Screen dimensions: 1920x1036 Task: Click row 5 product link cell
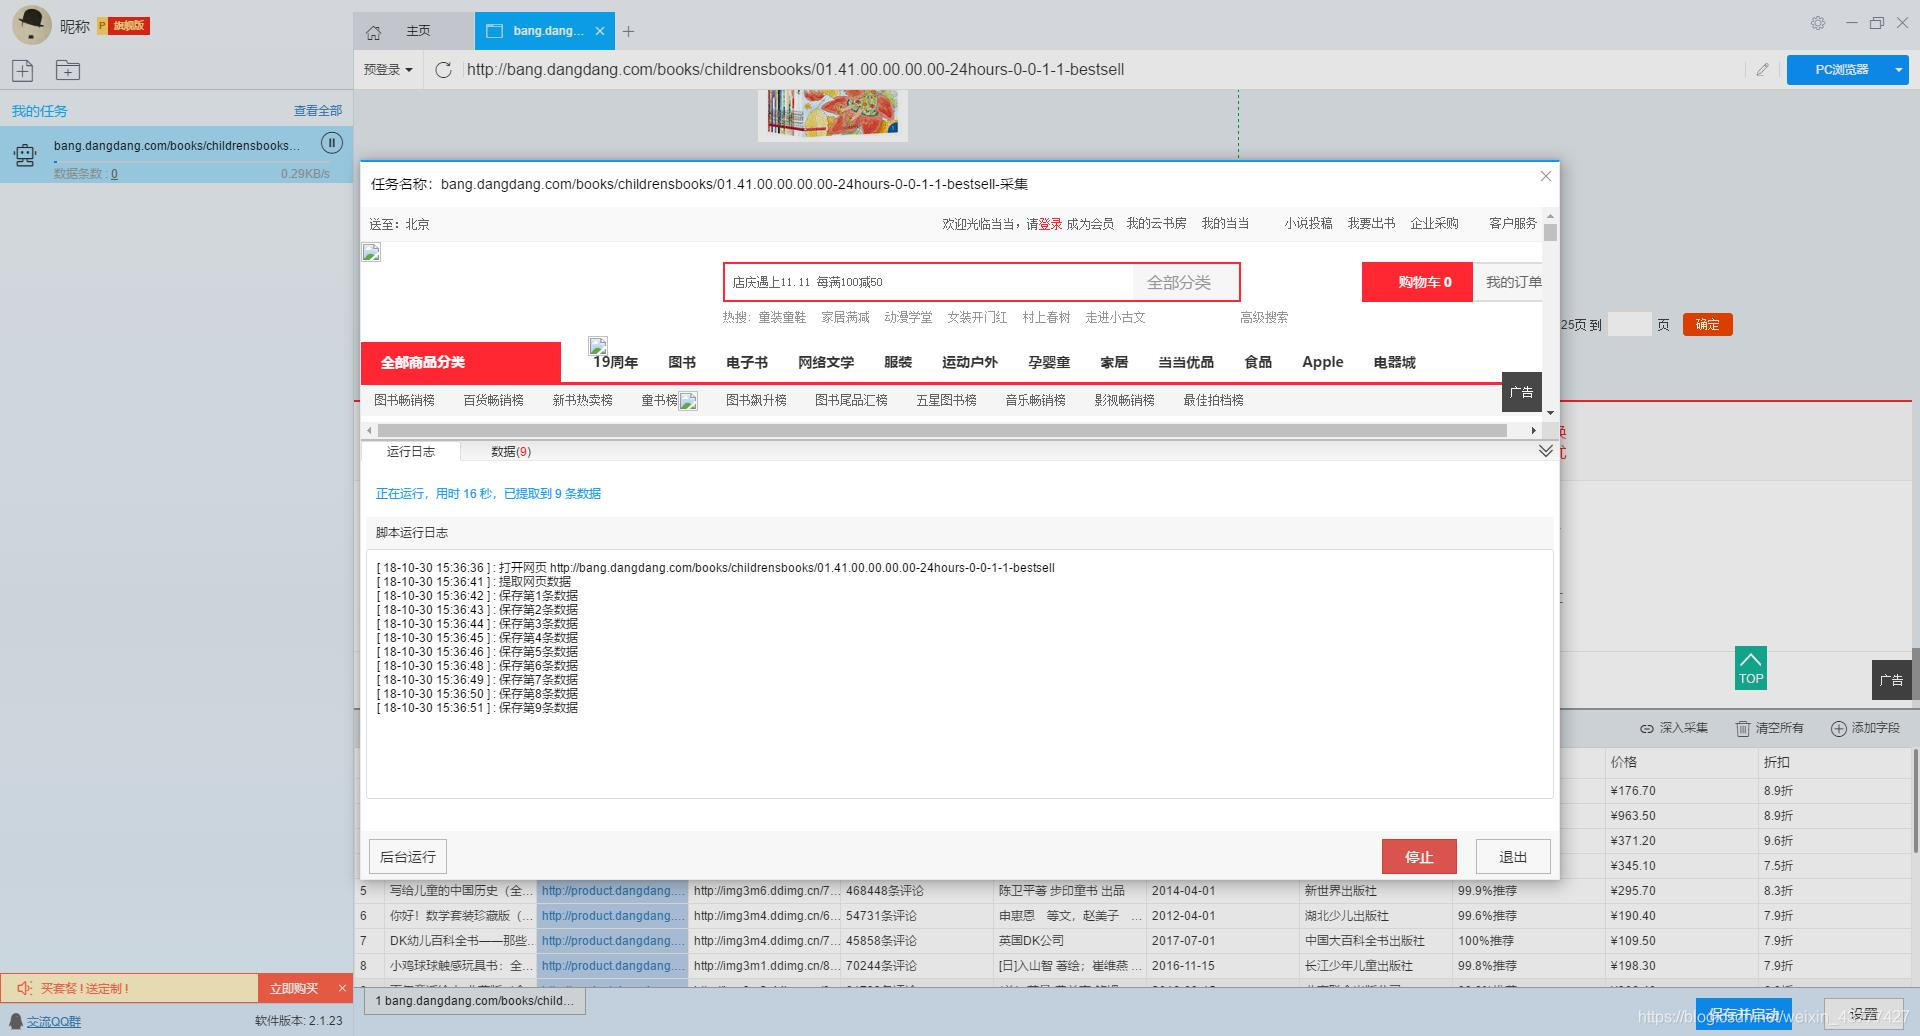coord(613,891)
